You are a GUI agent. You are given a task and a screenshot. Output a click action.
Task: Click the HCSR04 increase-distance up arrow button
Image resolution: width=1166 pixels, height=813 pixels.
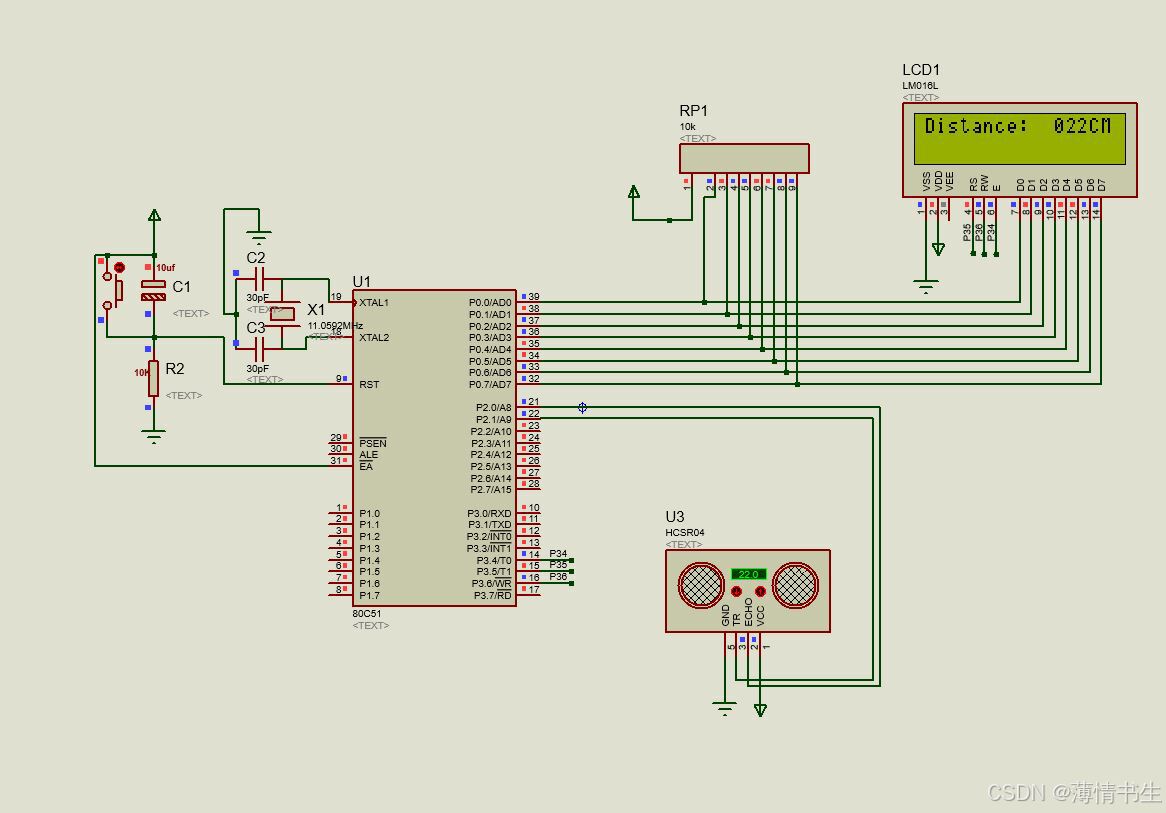pos(760,591)
